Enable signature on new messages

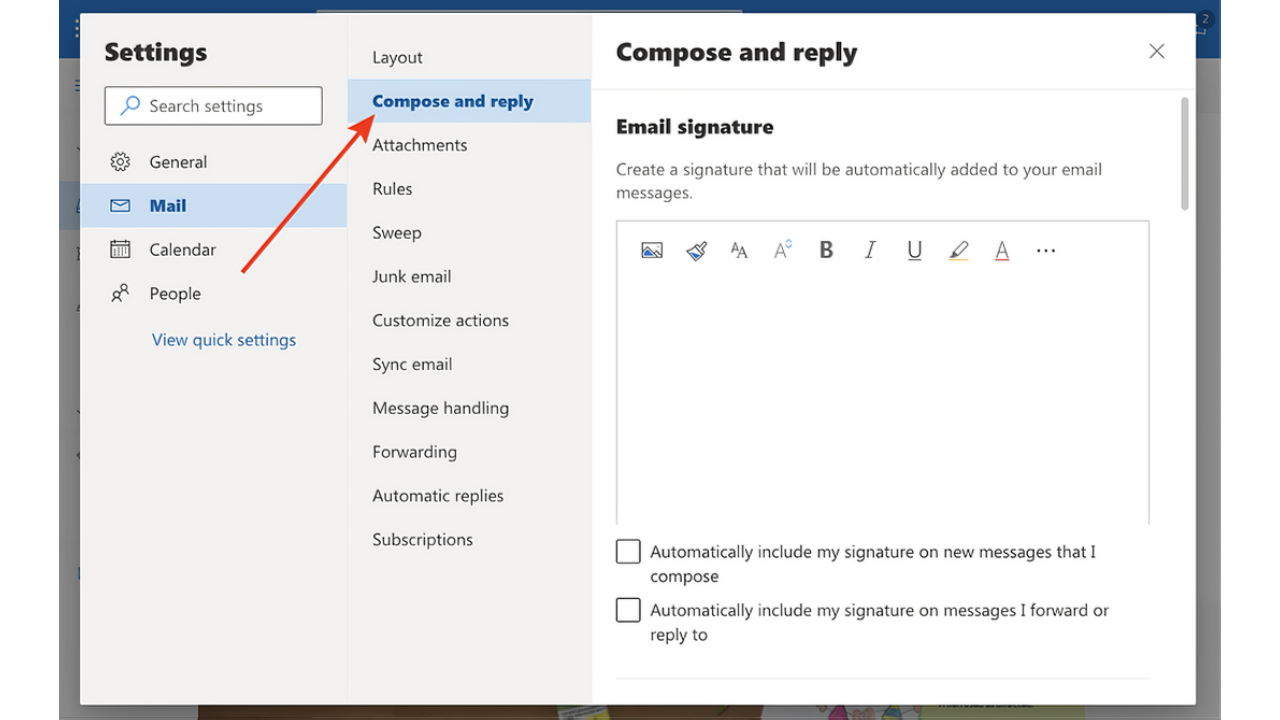coord(627,551)
